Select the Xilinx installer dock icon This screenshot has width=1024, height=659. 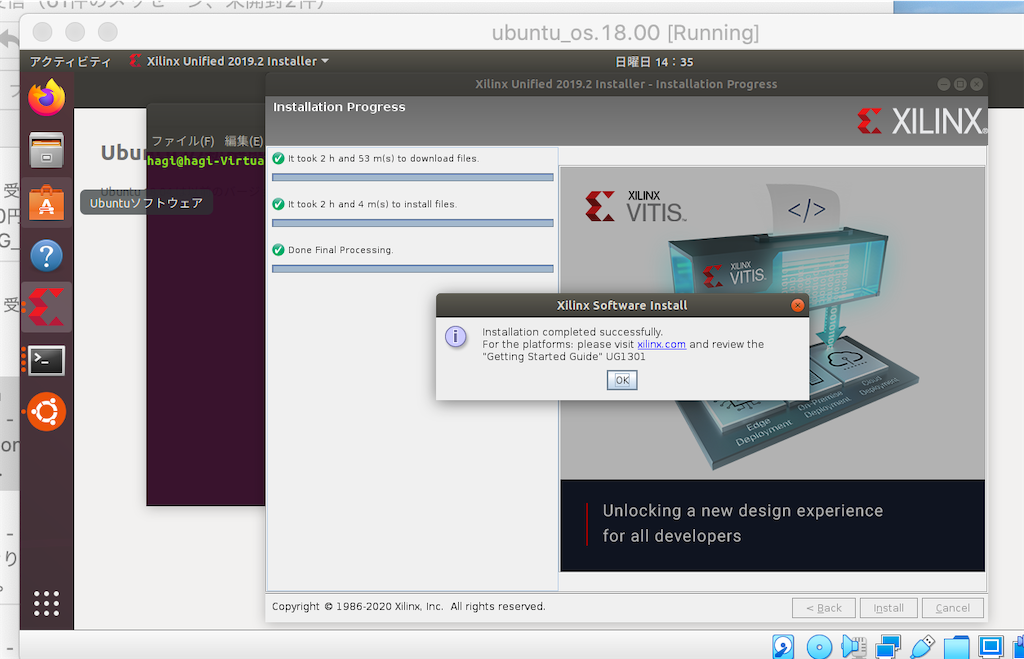click(x=46, y=307)
